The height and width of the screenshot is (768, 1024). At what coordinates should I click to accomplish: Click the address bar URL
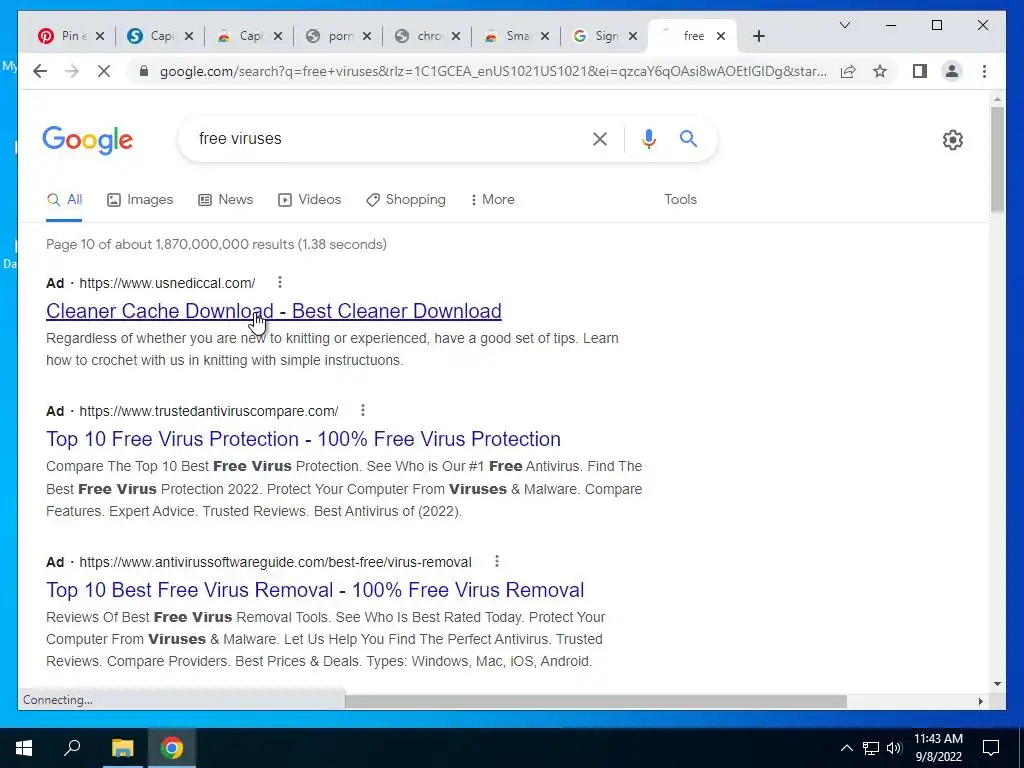pos(493,71)
